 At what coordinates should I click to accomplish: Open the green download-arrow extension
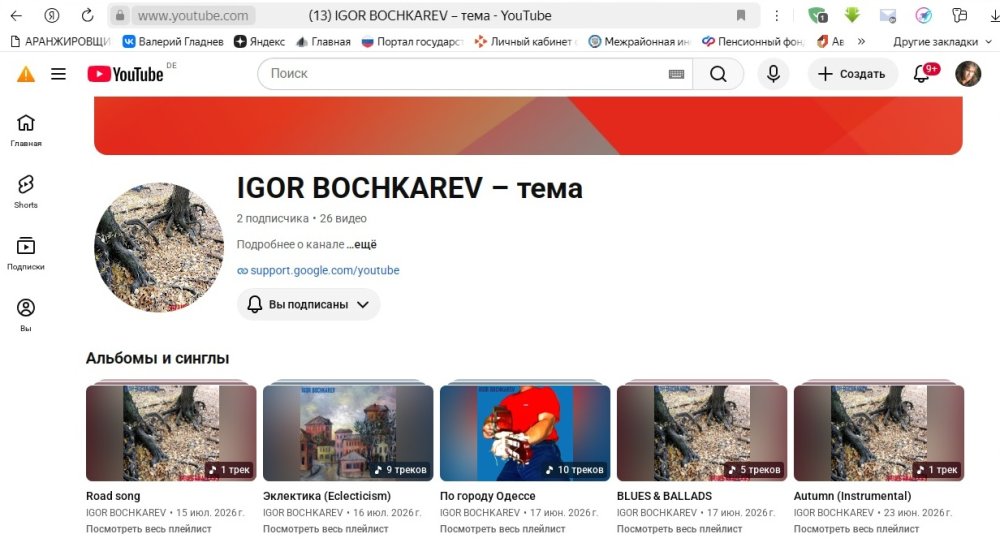click(852, 15)
